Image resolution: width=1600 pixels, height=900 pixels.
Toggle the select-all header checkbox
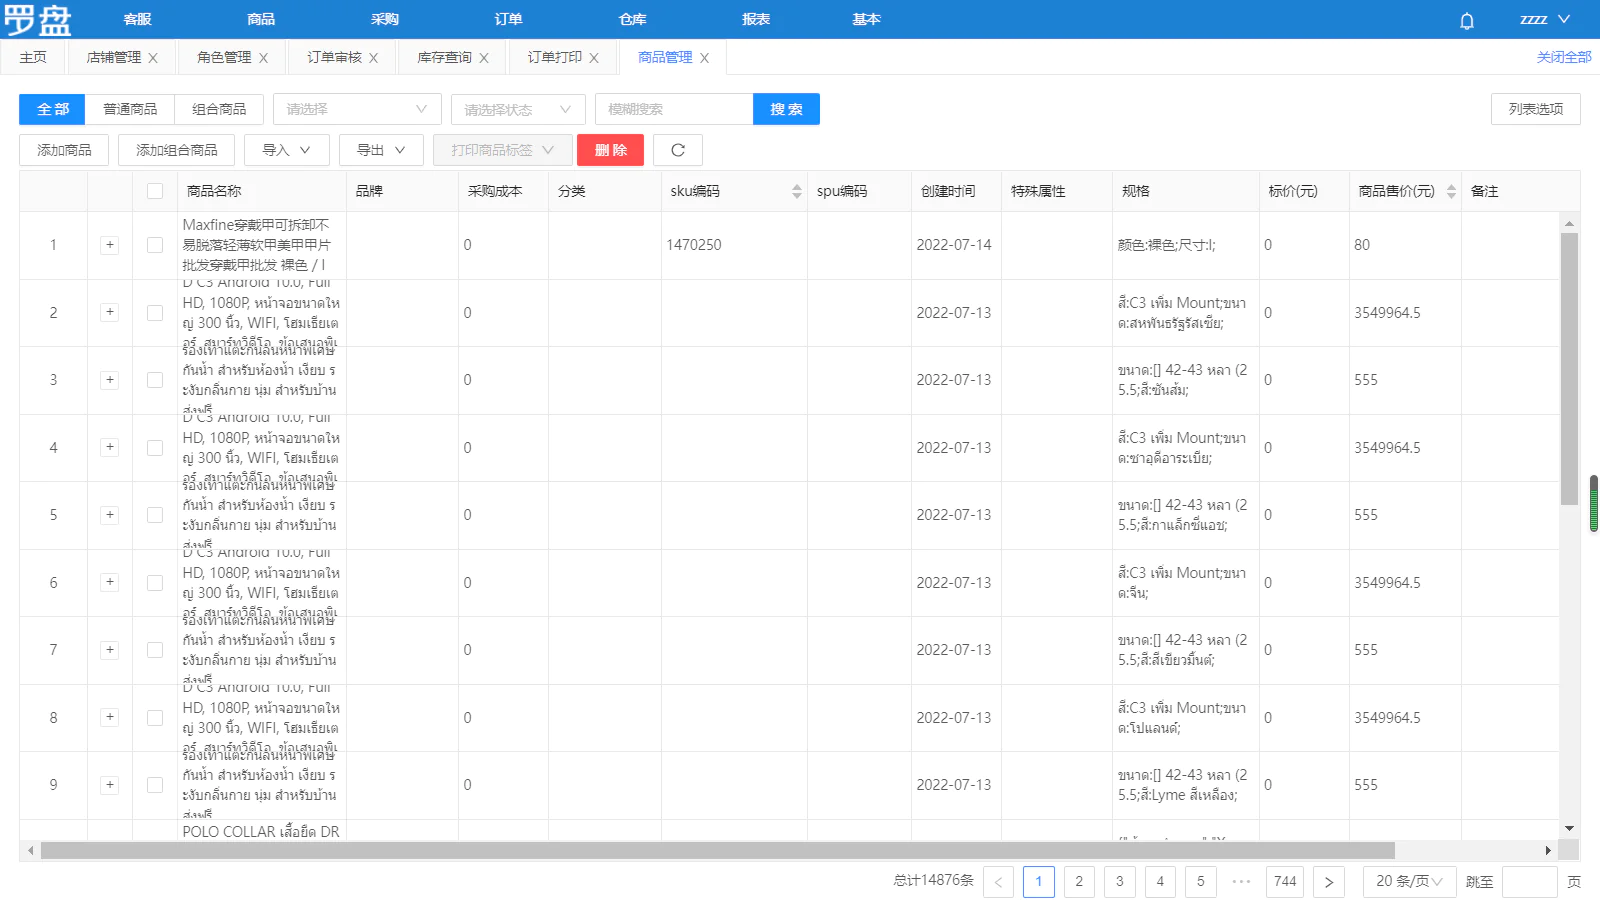(x=155, y=191)
